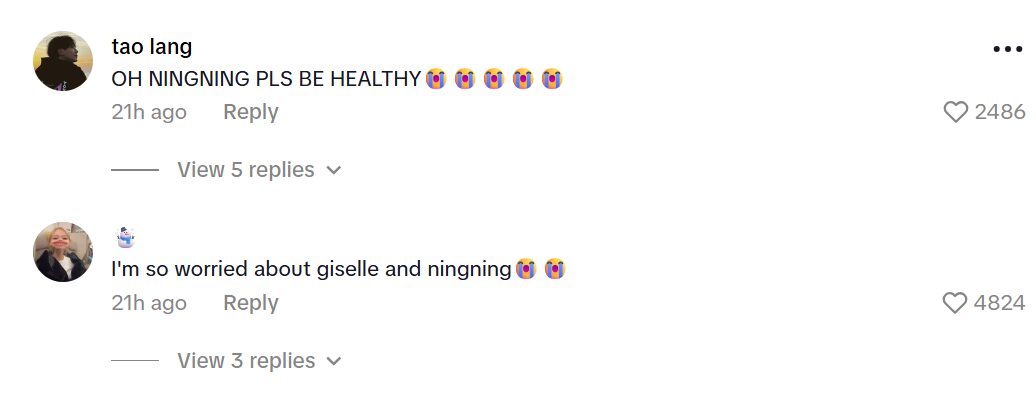Click the 21h ago timestamp on tao lang's comment
Viewport: 1036px width, 400px height.
click(x=149, y=112)
